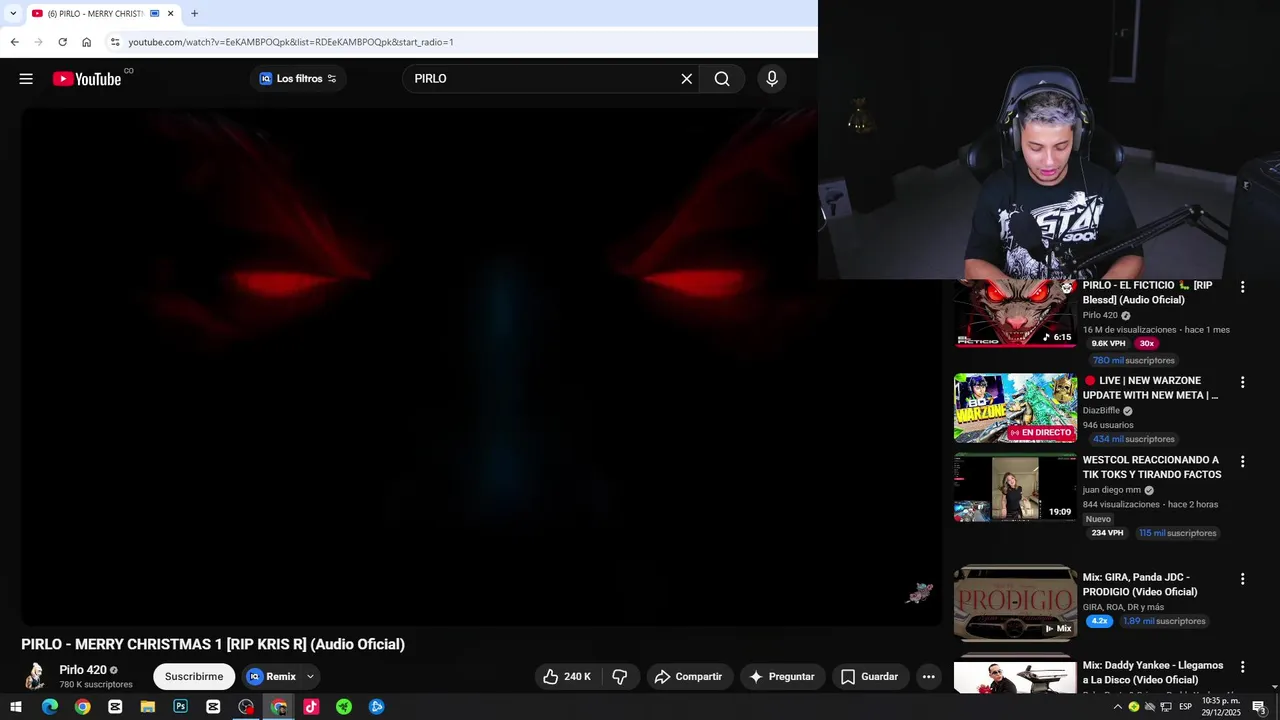Open the Pirlo 420 channel name link
1280x720 pixels.
tap(83, 670)
